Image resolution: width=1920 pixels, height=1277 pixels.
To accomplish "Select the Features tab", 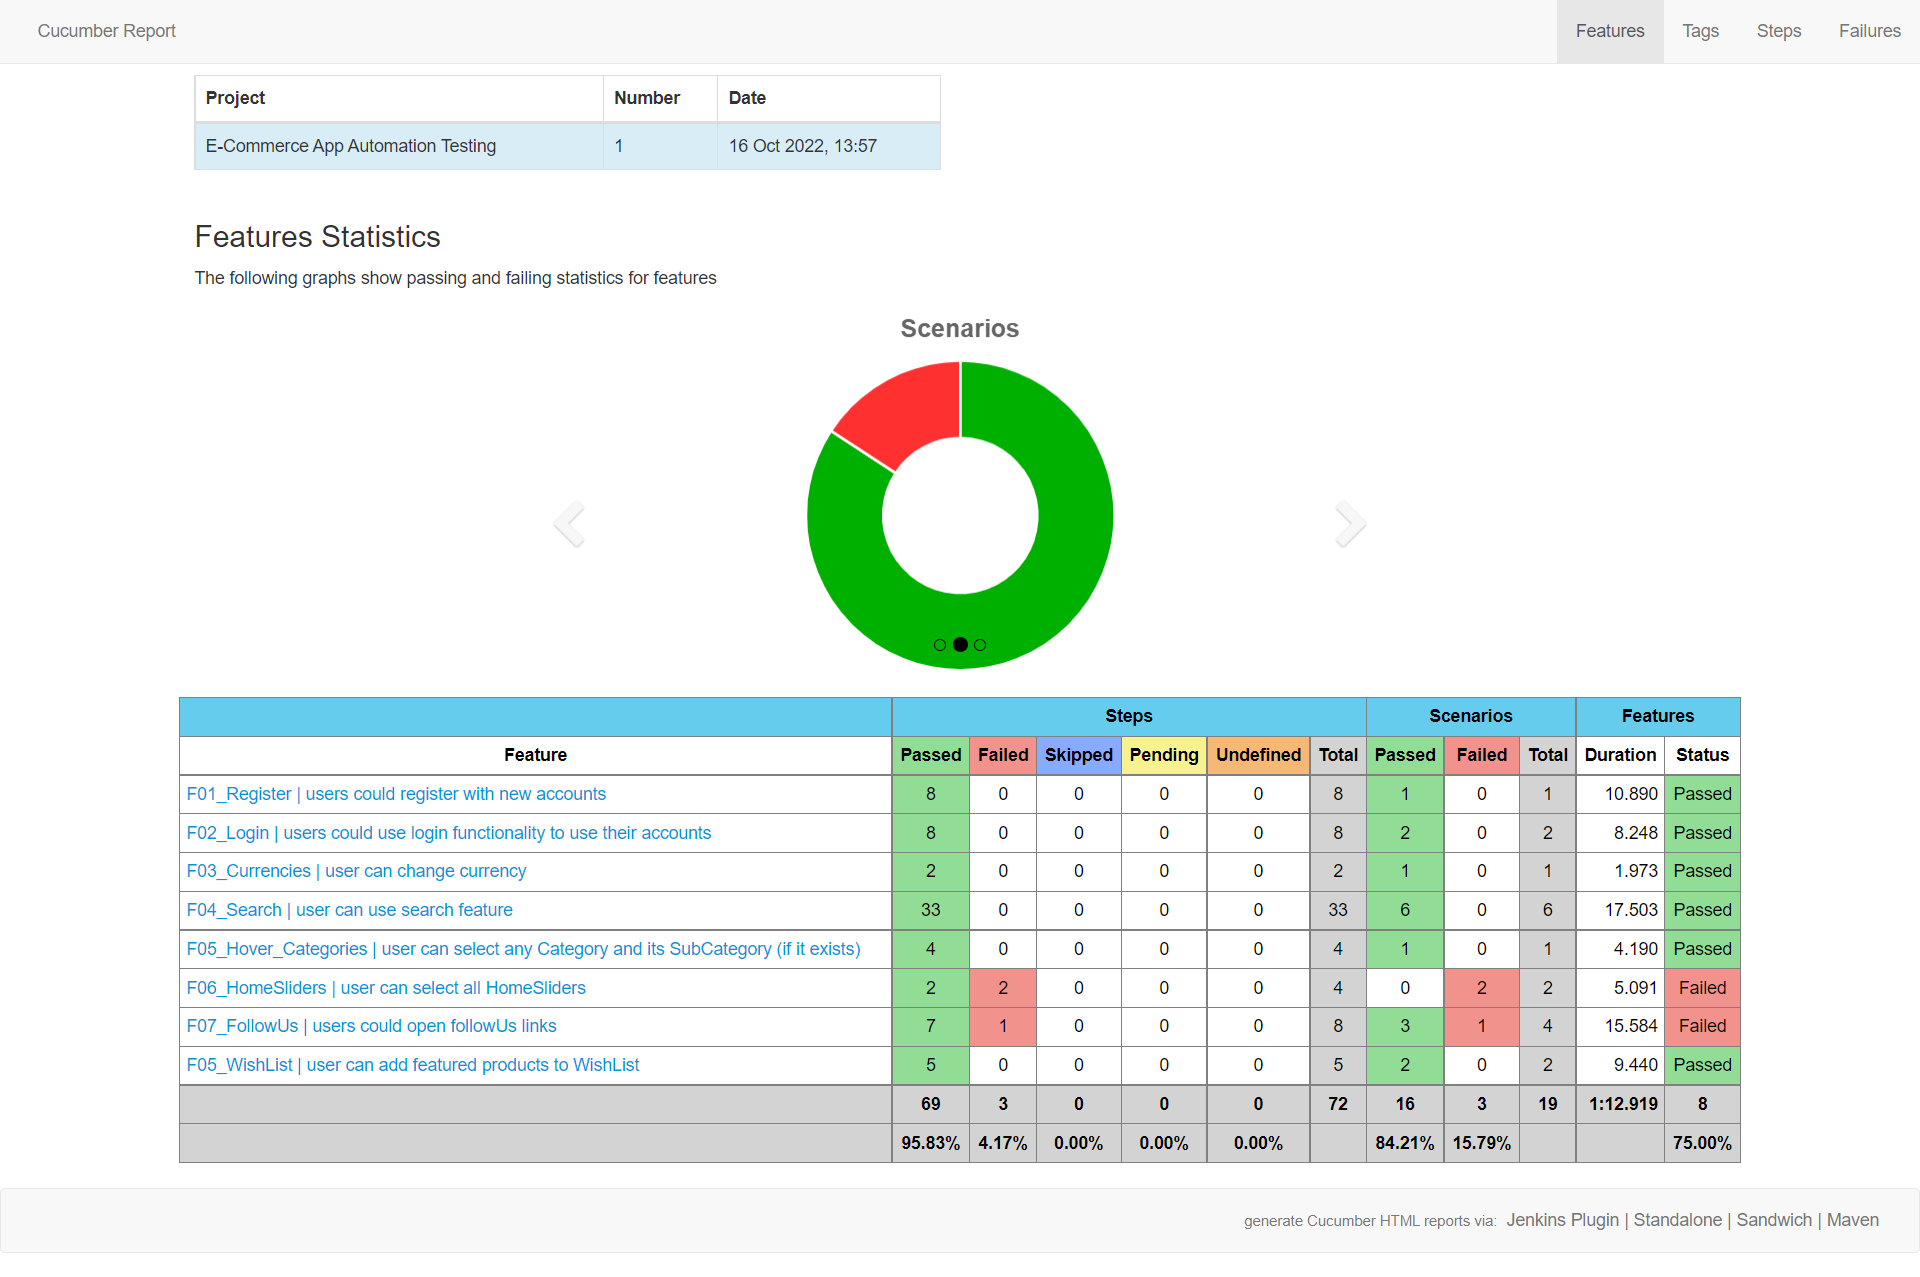I will click(x=1609, y=31).
